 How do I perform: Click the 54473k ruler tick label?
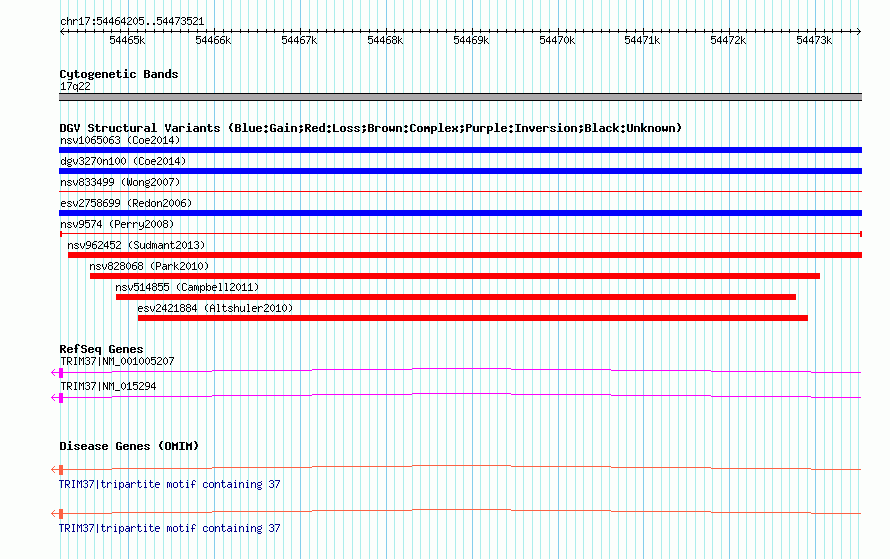click(x=814, y=40)
